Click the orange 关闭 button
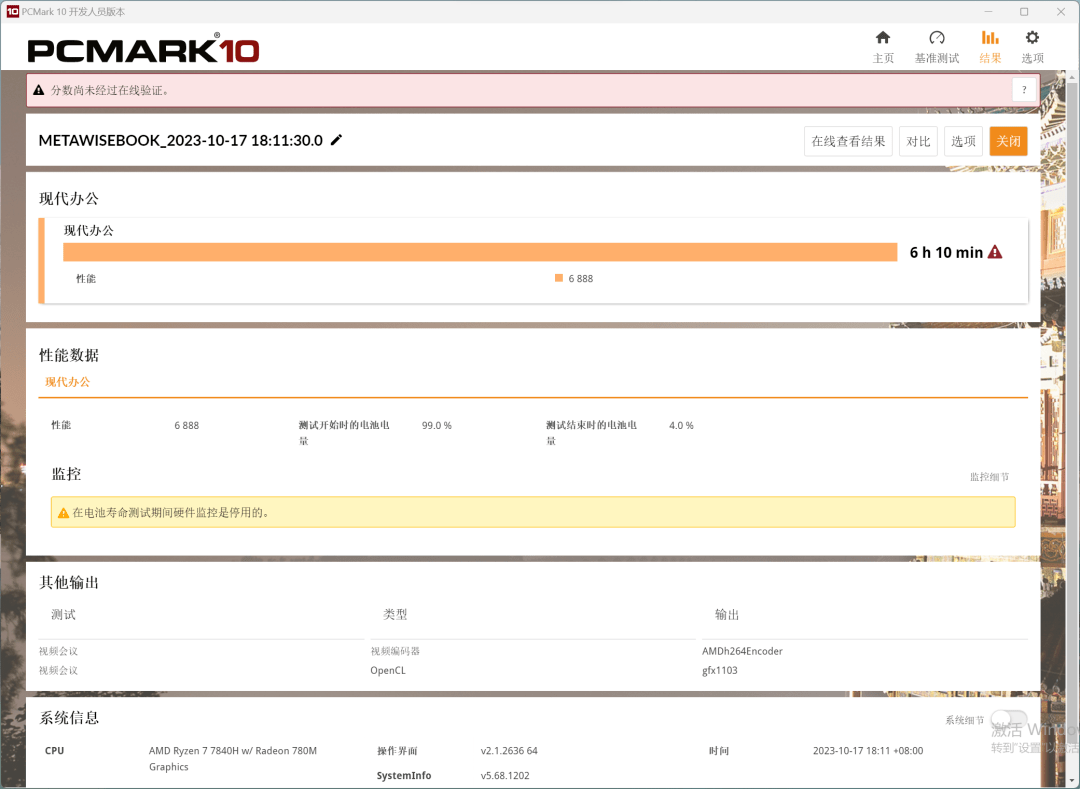 coord(1008,141)
